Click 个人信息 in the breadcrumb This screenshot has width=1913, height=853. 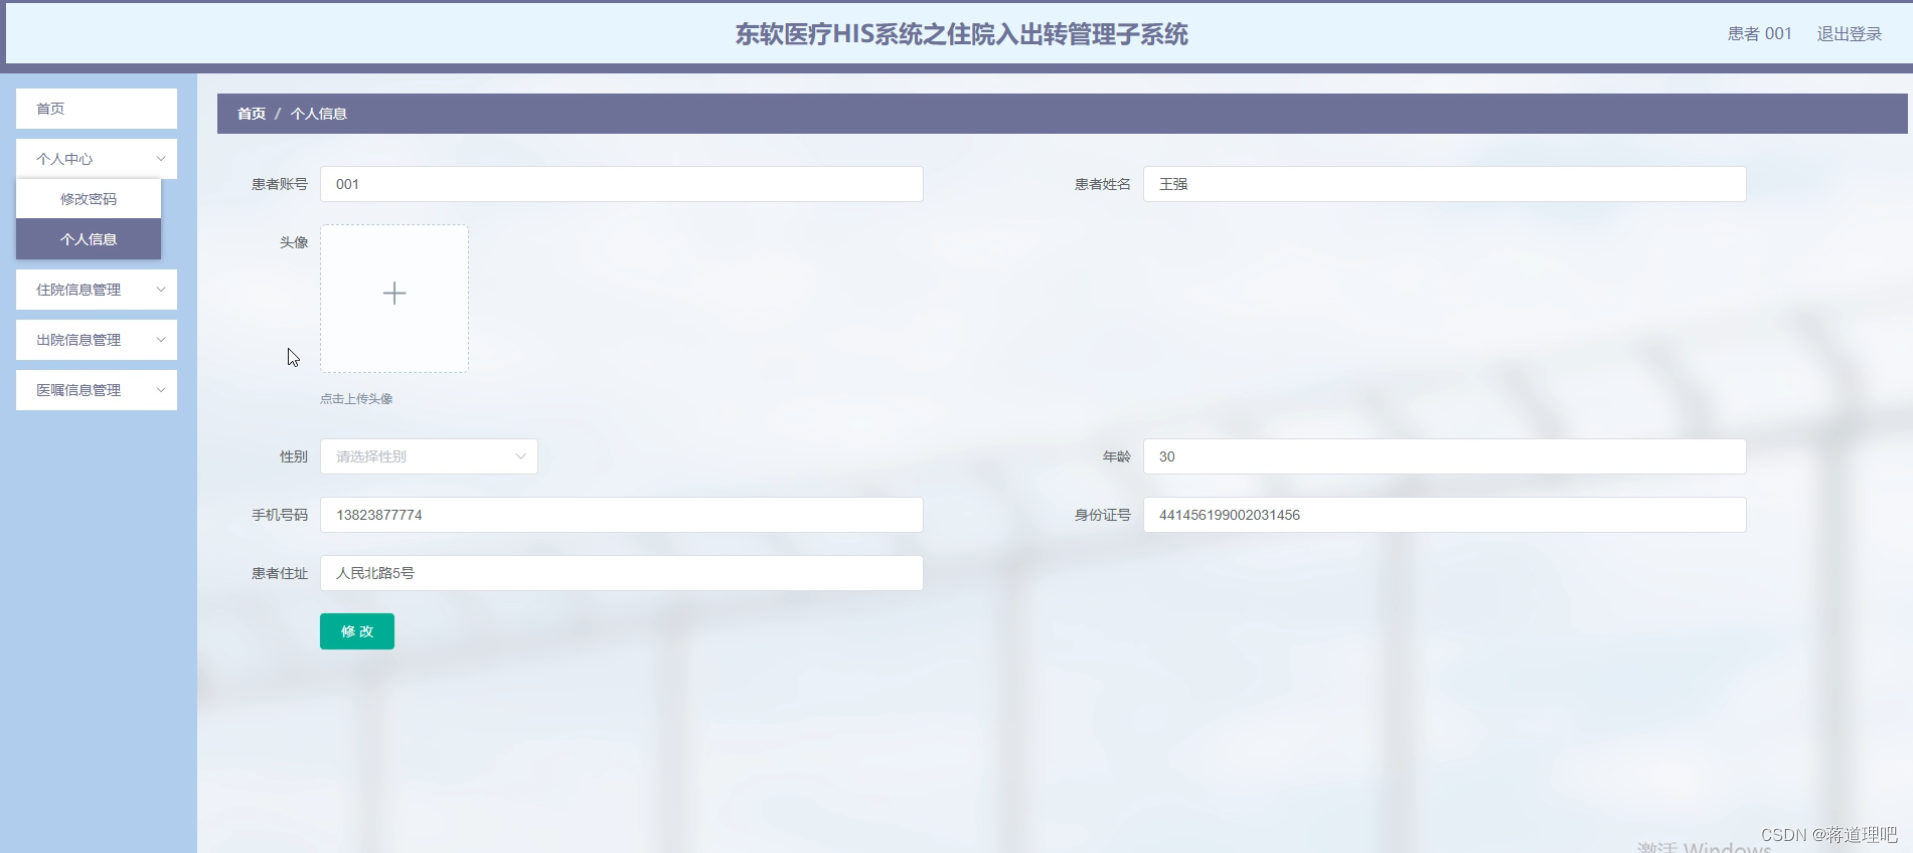coord(318,114)
